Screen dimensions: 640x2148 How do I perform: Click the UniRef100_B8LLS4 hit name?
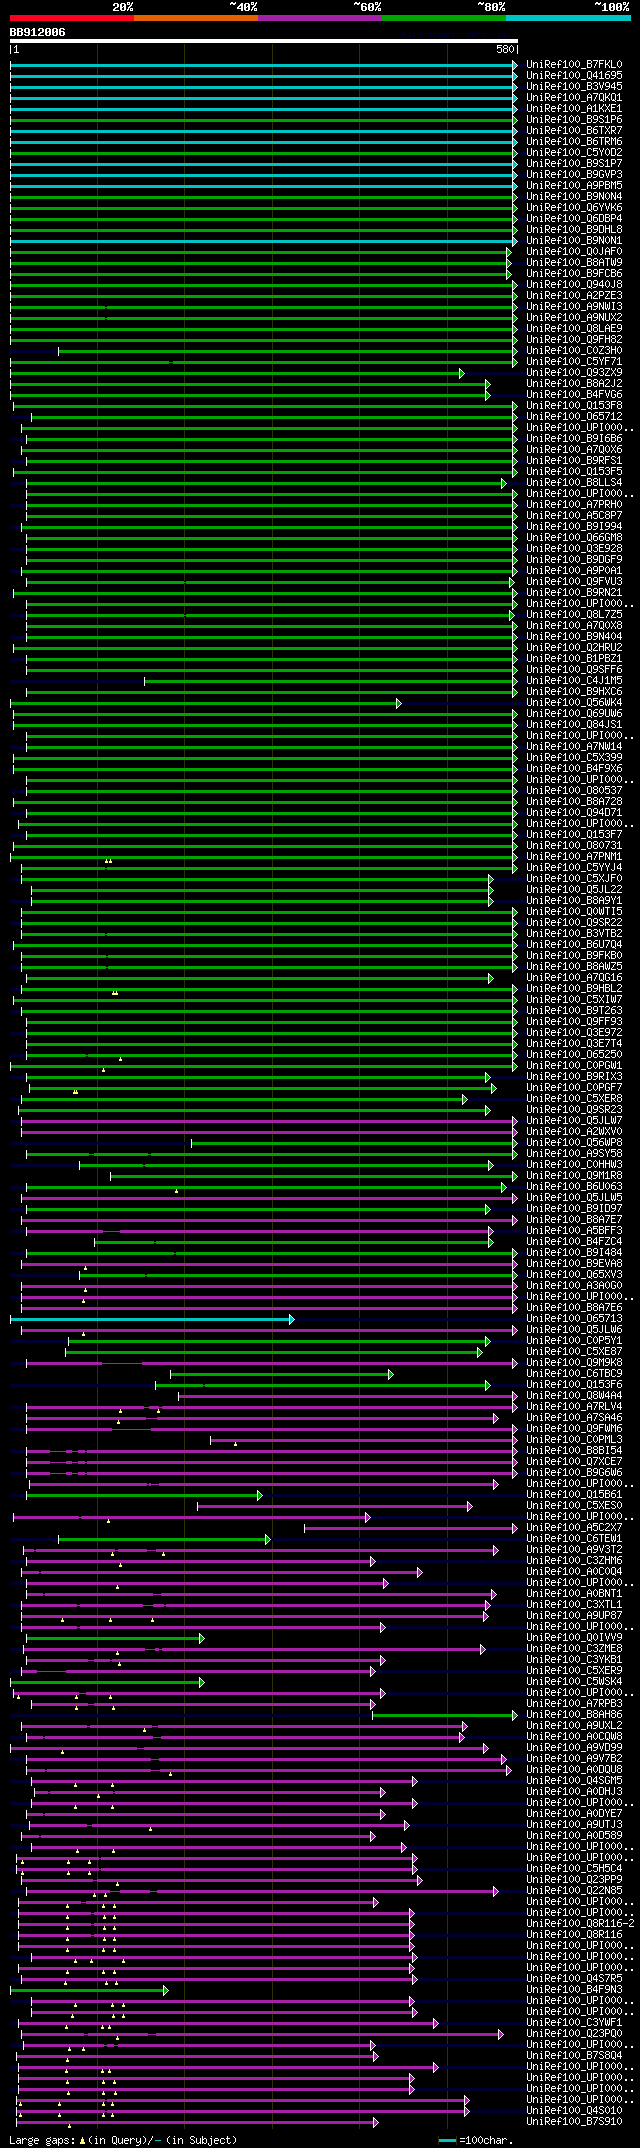point(574,483)
